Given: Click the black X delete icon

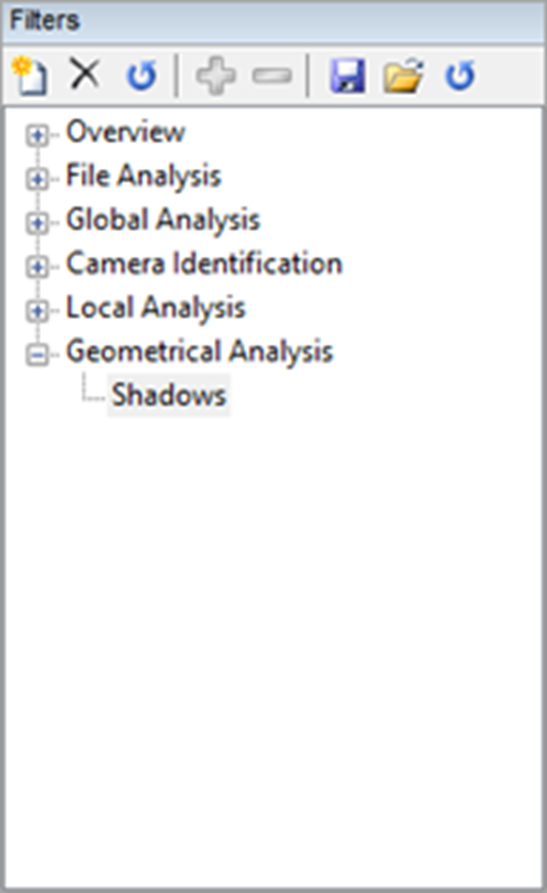Looking at the screenshot, I should [x=85, y=73].
